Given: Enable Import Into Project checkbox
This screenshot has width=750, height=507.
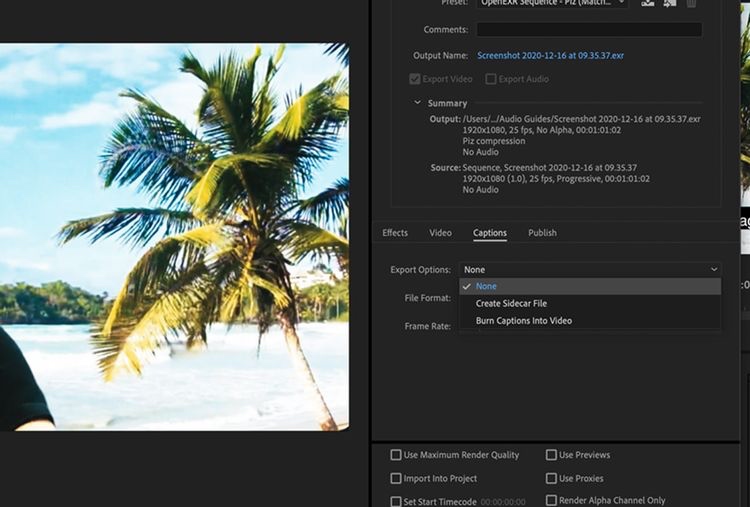Looking at the screenshot, I should pyautogui.click(x=396, y=478).
